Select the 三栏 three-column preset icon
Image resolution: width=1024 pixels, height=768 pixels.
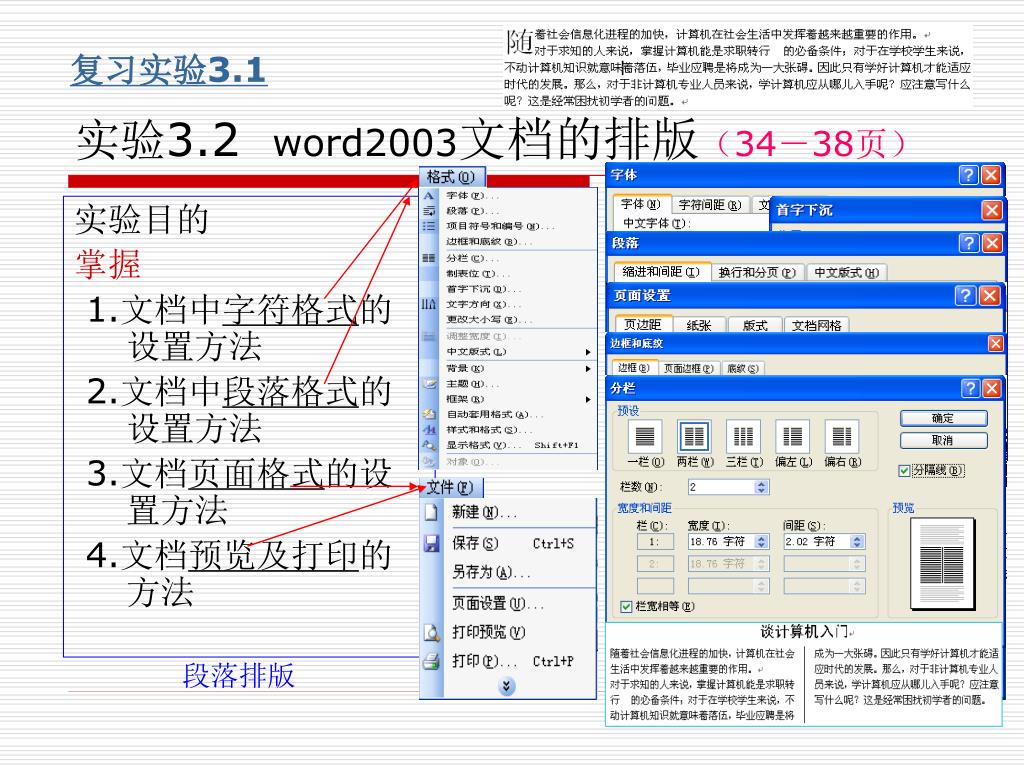pos(743,436)
